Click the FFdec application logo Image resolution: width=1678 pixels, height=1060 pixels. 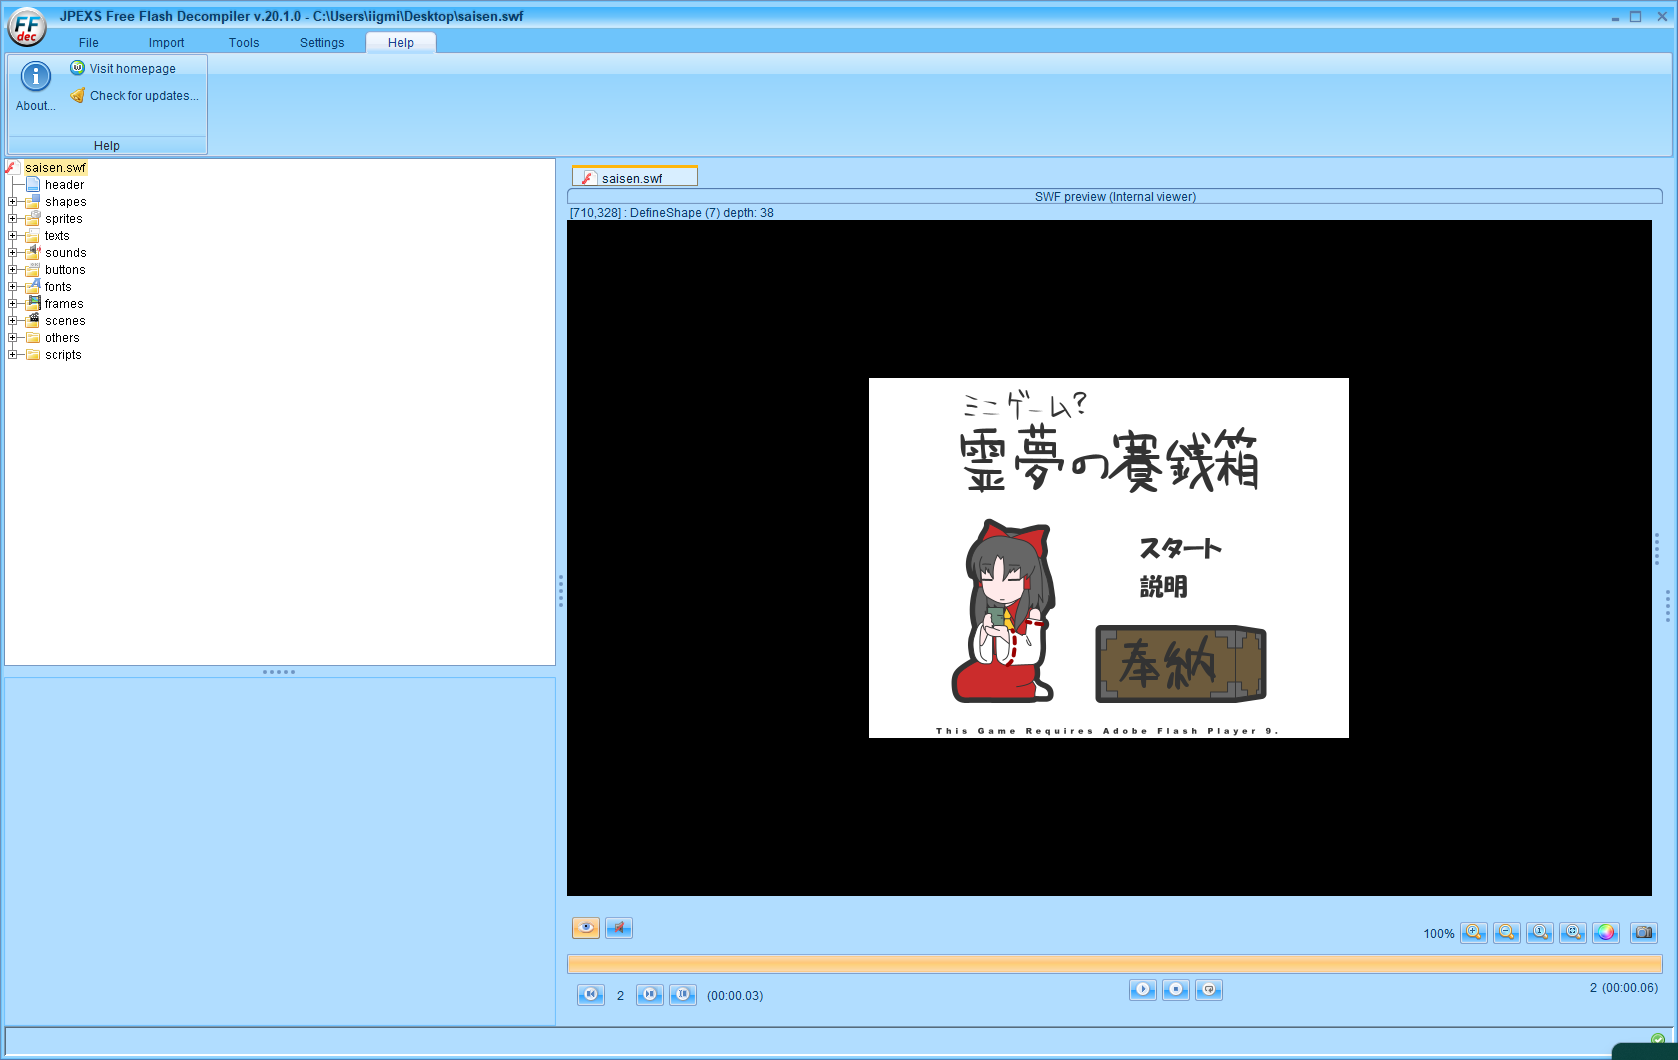coord(27,26)
